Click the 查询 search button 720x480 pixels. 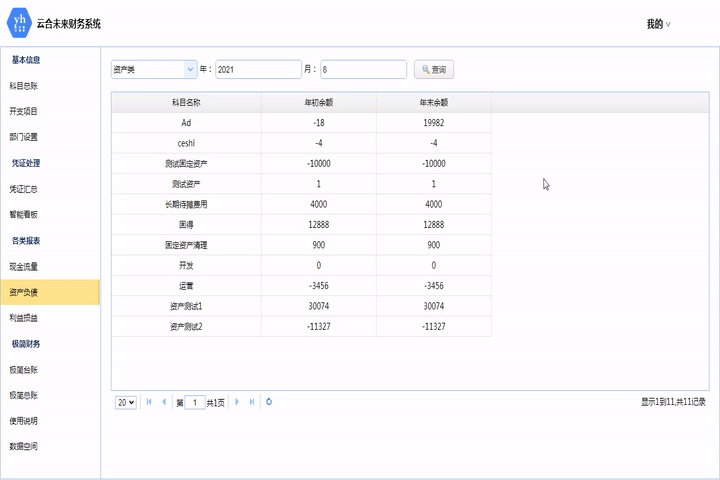point(433,69)
